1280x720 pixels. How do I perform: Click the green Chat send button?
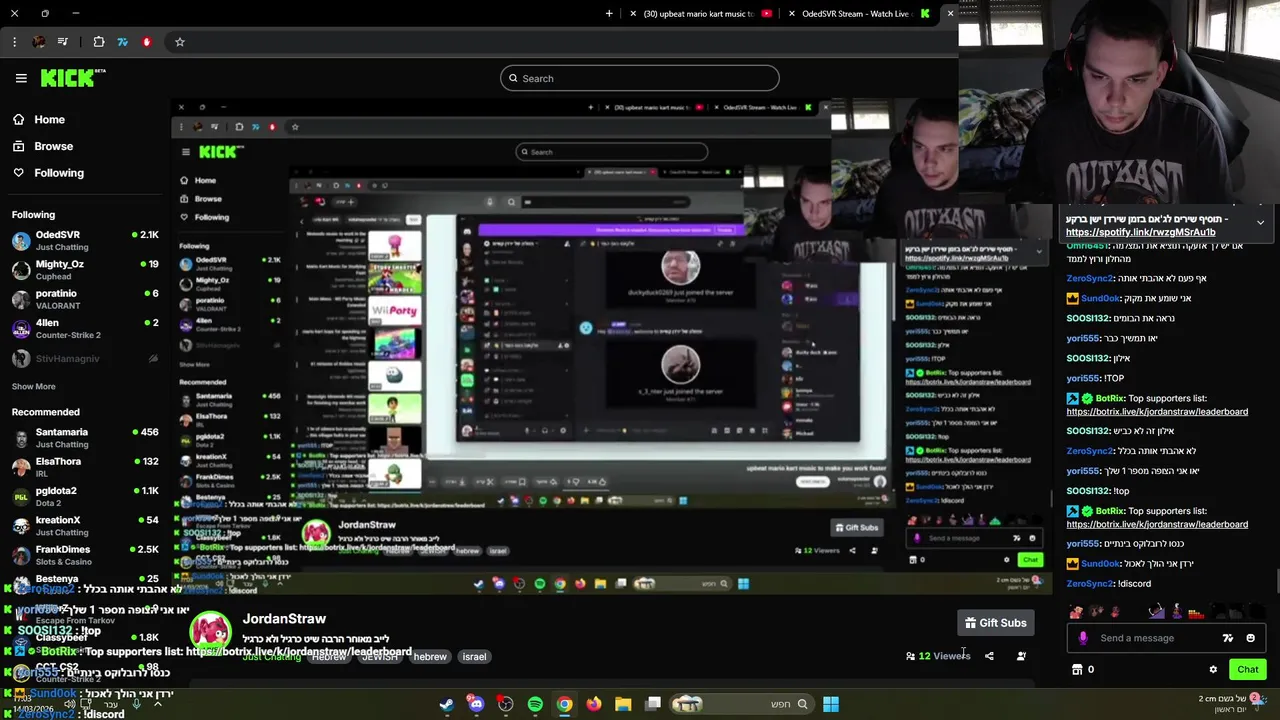tap(1247, 670)
